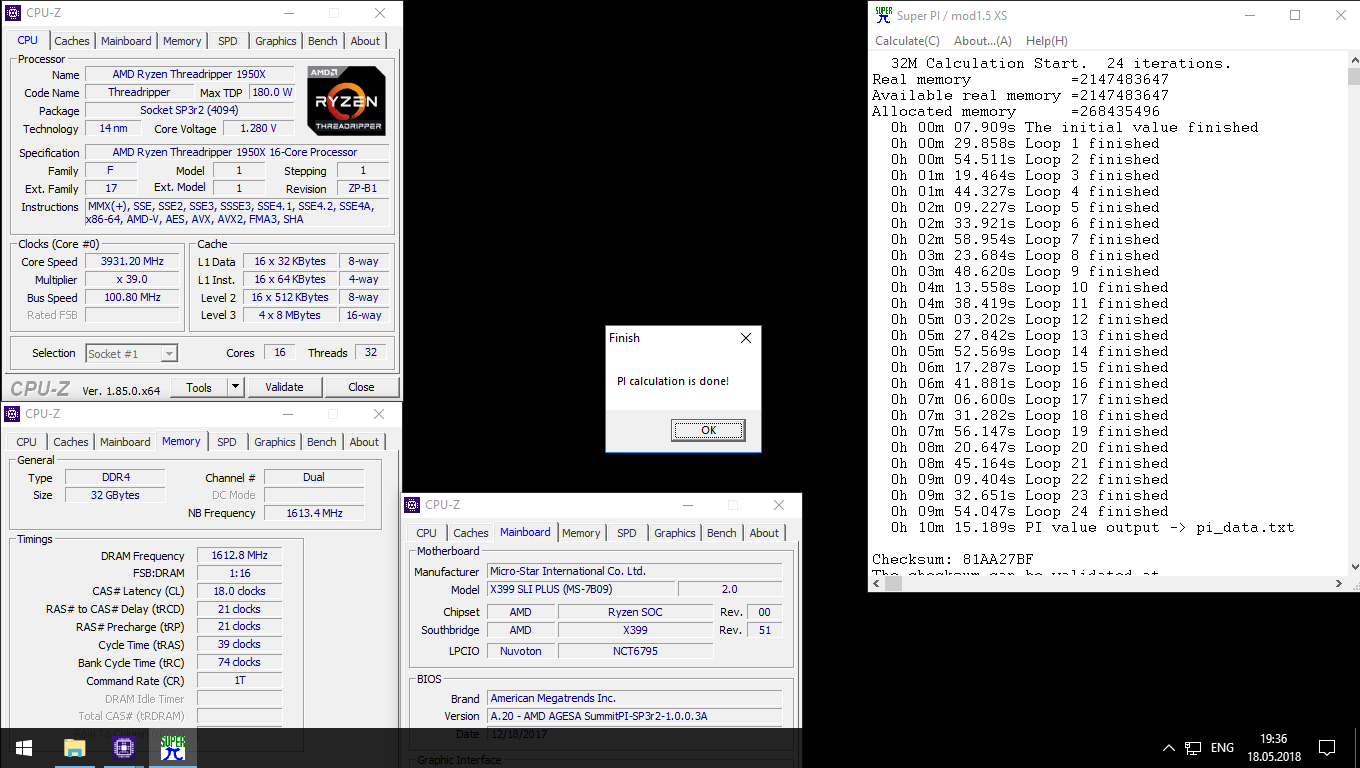Viewport: 1360px width, 768px height.
Task: Open the Tools dropdown arrow in CPU-Z
Action: [x=236, y=387]
